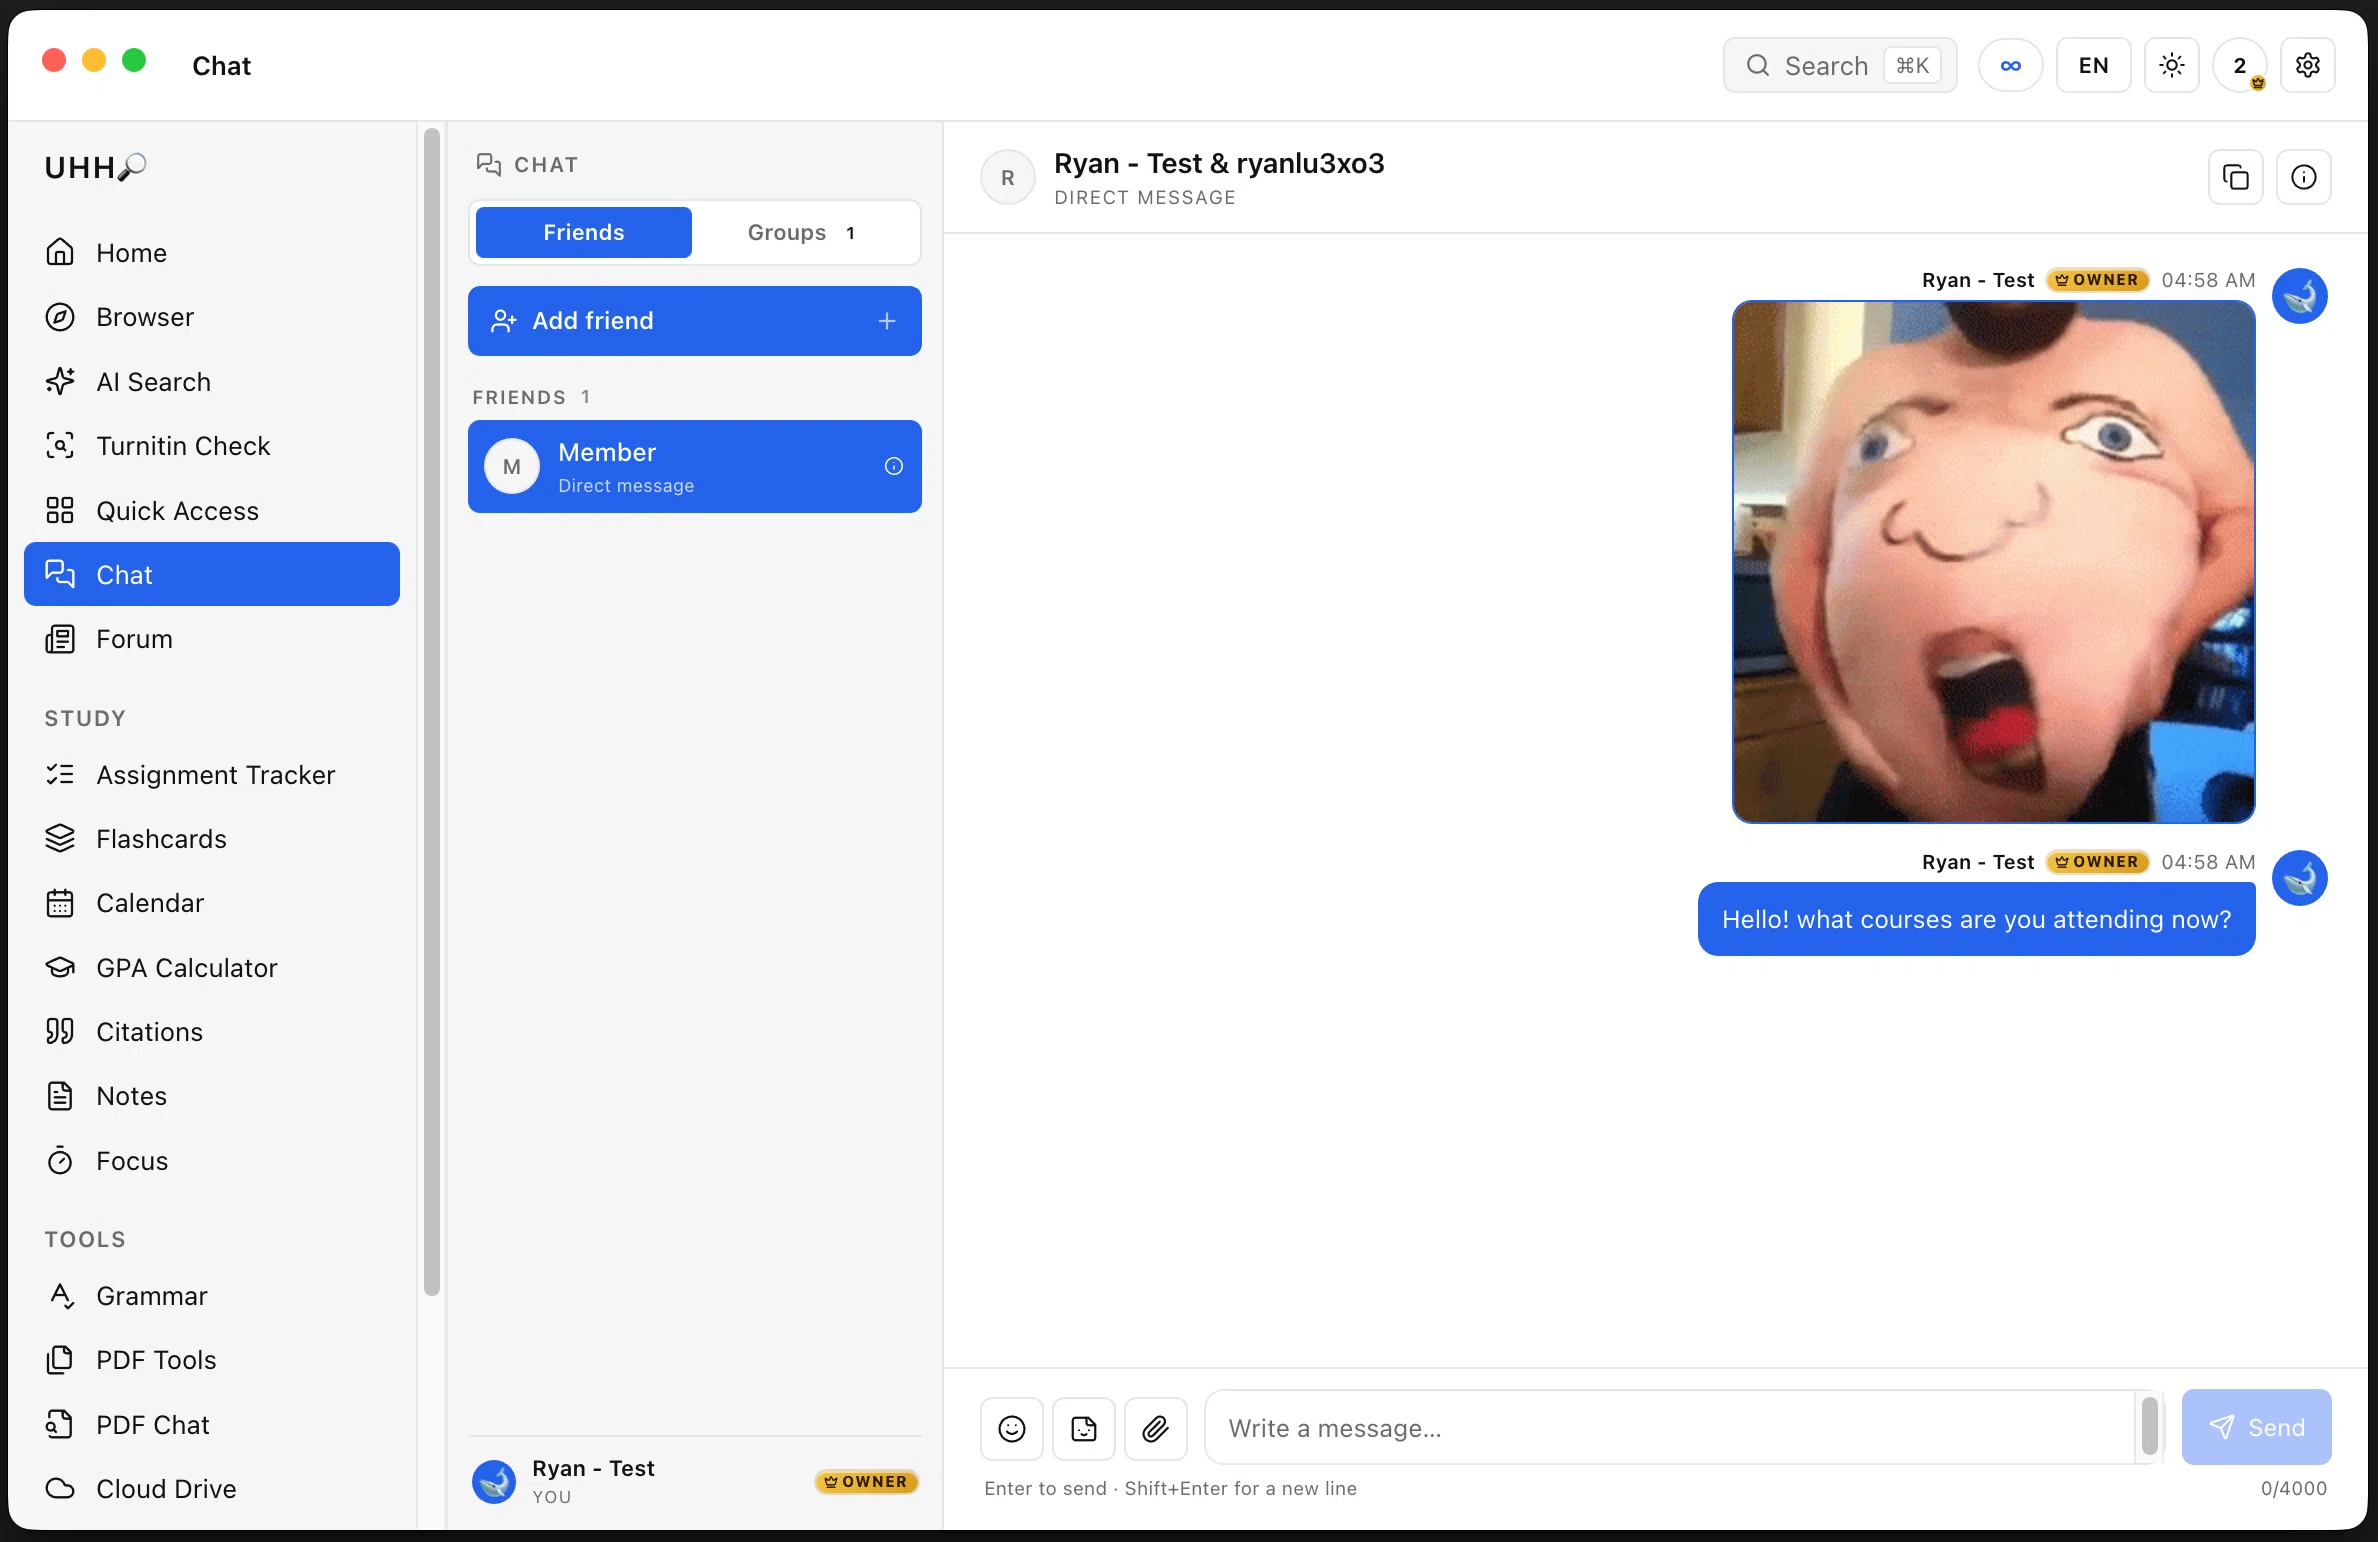Open Flashcards
Image resolution: width=2378 pixels, height=1542 pixels.
(212, 839)
